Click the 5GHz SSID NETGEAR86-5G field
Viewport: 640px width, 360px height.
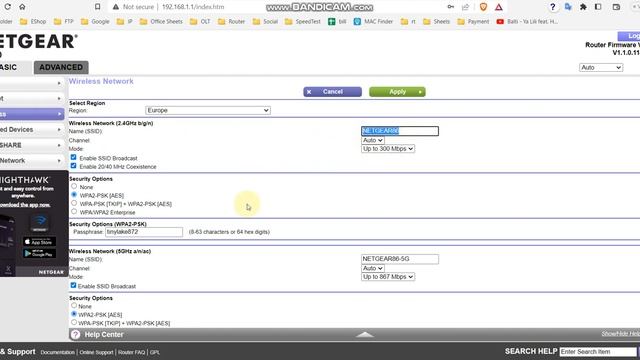click(x=400, y=259)
